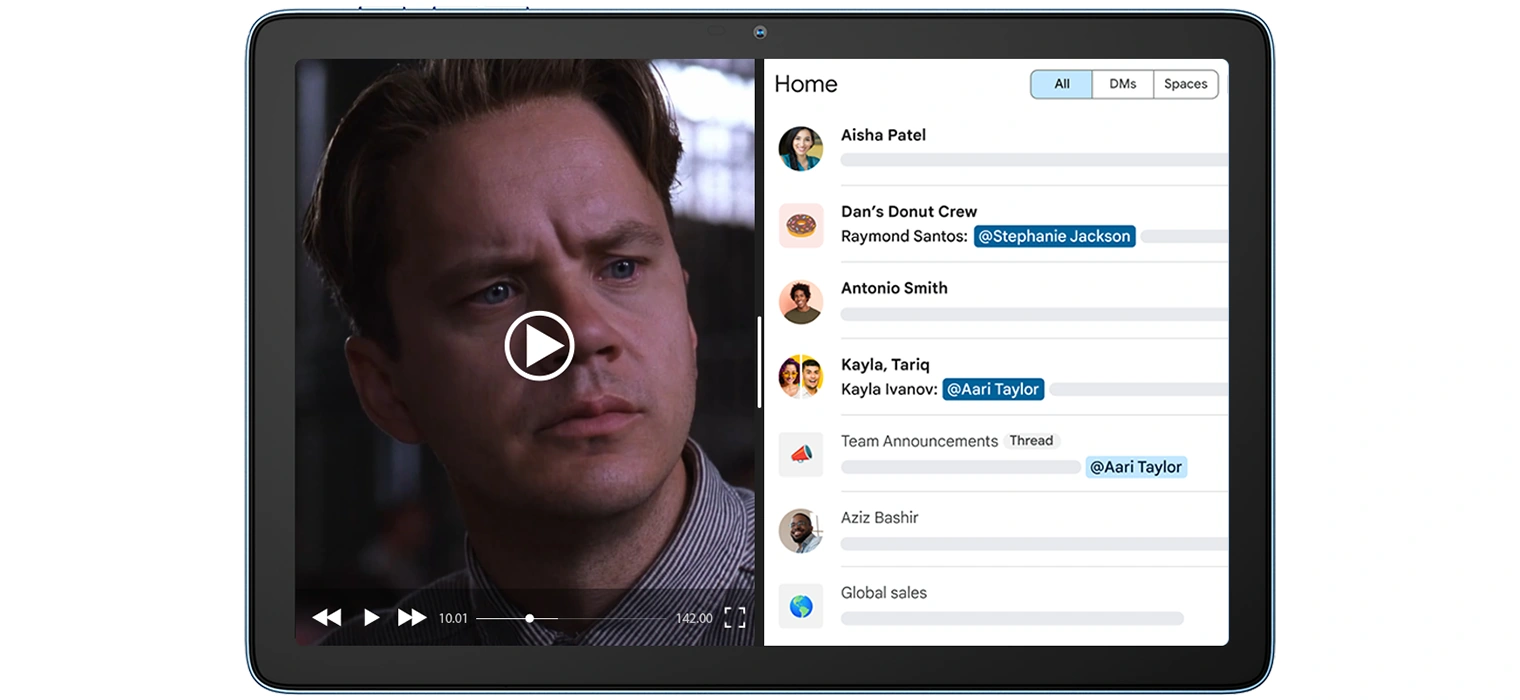Click the elapsed time 10.01
1520x700 pixels.
pos(453,618)
